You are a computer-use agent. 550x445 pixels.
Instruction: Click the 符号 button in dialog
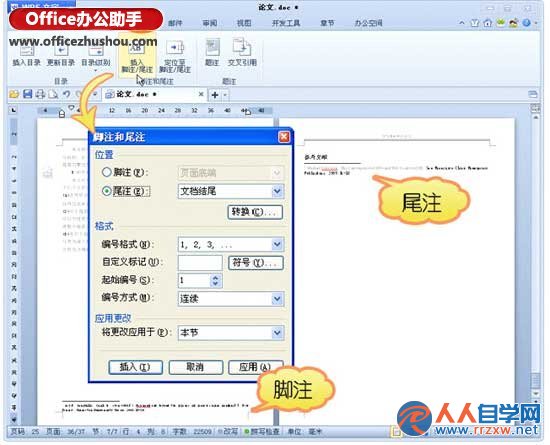(x=256, y=263)
